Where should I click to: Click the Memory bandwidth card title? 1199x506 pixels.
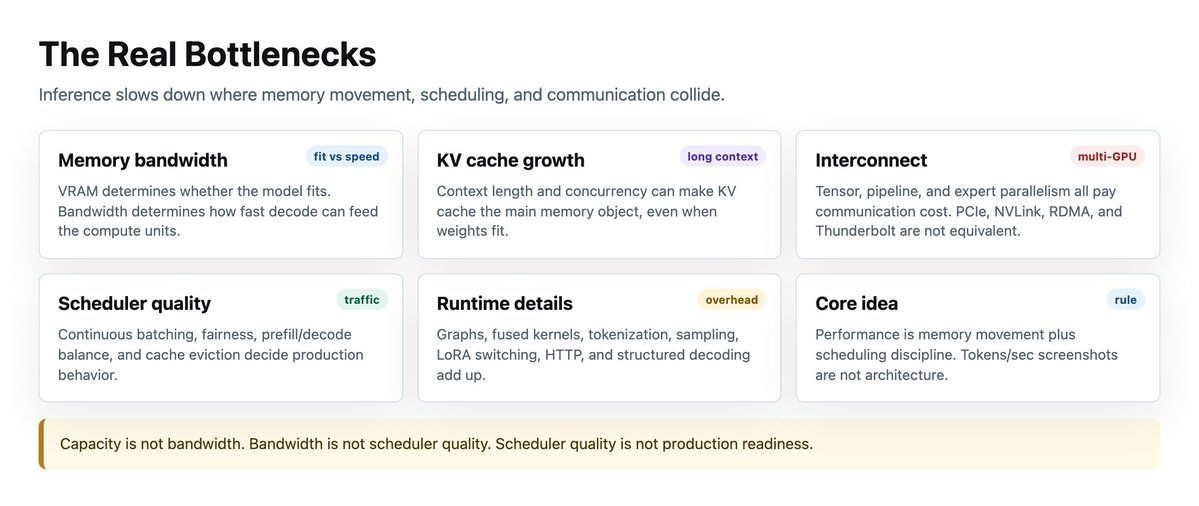click(x=143, y=161)
